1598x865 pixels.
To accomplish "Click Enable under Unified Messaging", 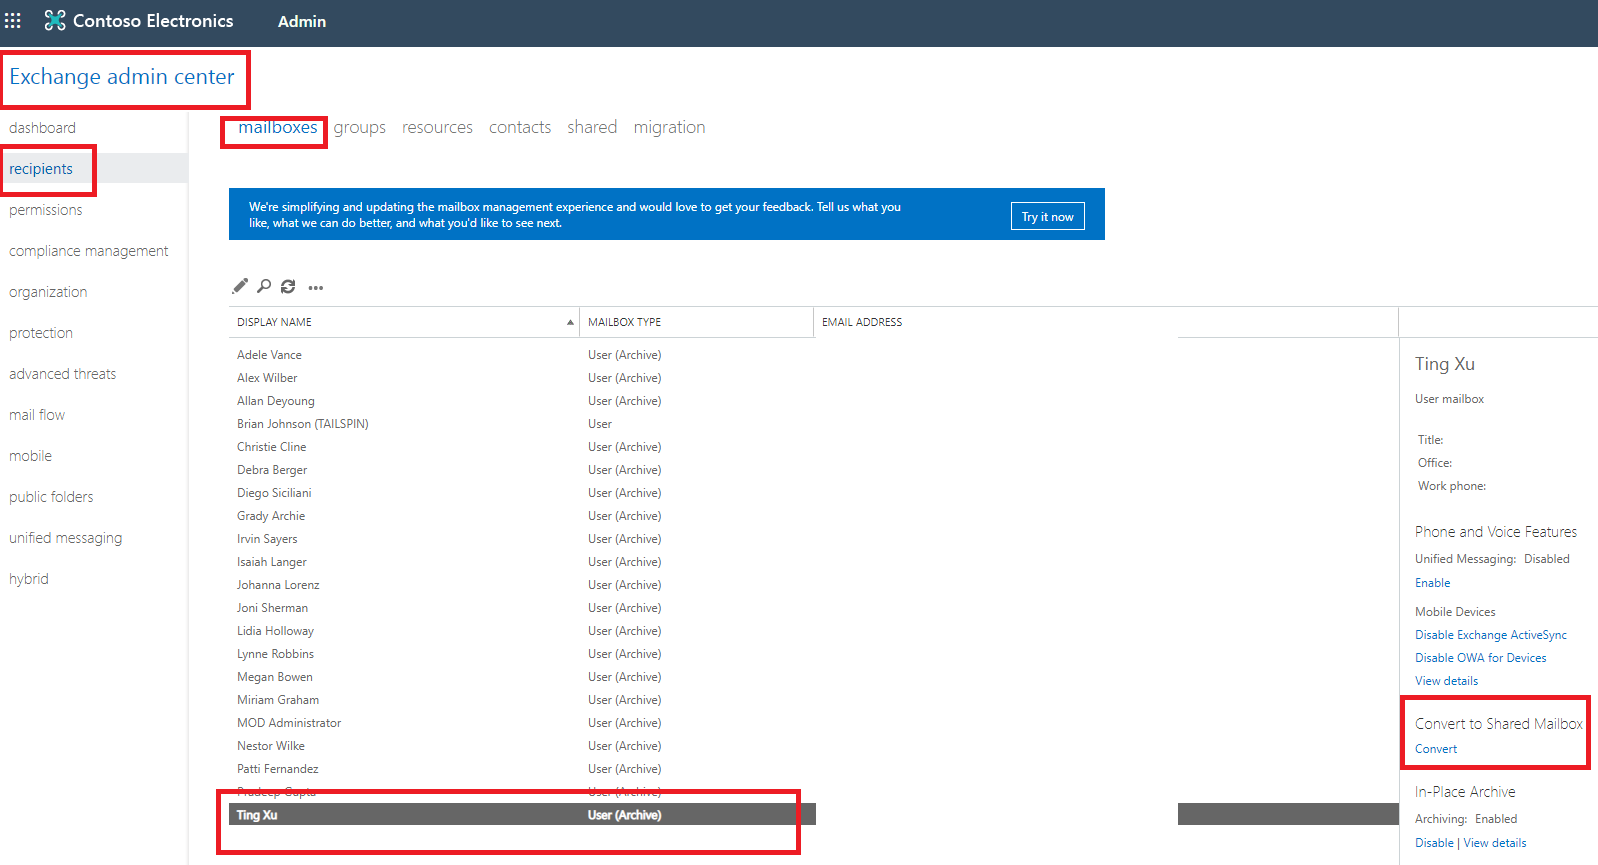I will coord(1432,583).
